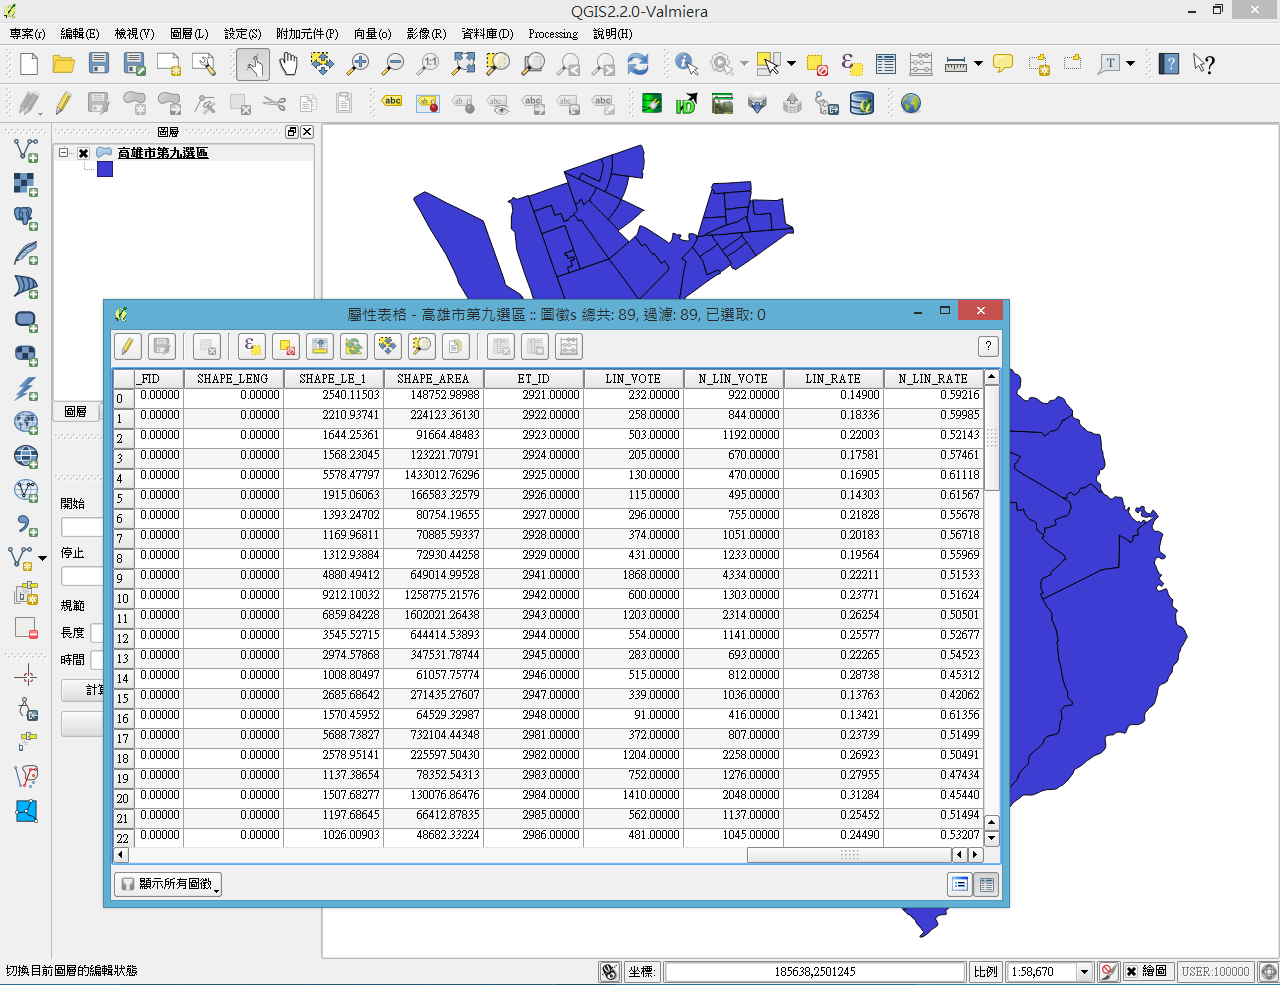Toggle the 繪圖 render checkbox
The width and height of the screenshot is (1280, 985).
pos(1131,971)
